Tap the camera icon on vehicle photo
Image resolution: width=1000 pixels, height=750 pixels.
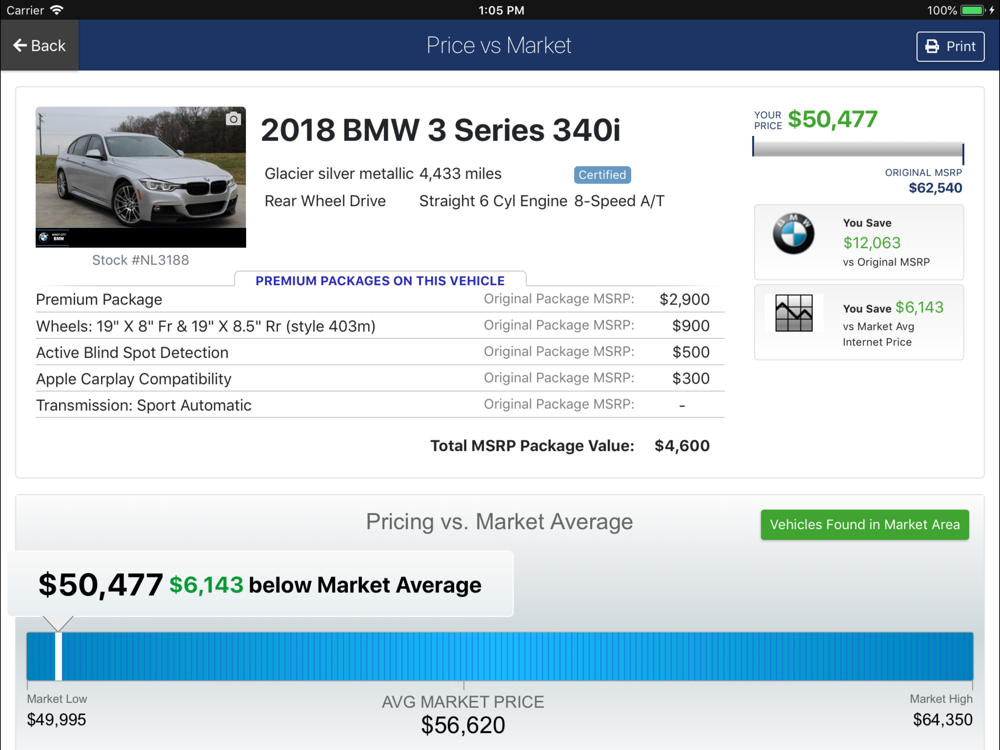click(x=233, y=119)
